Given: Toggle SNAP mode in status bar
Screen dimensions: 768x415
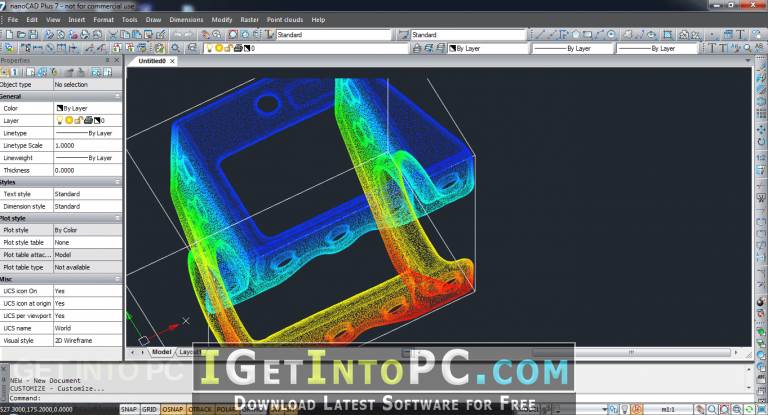Looking at the screenshot, I should [x=128, y=409].
